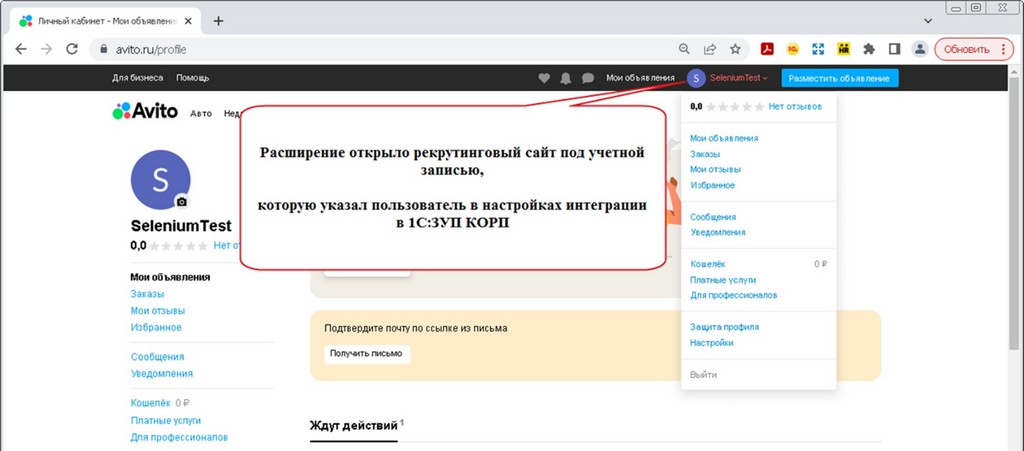Open Для профессионалов in left sidebar
This screenshot has height=451, width=1024.
coord(179,437)
